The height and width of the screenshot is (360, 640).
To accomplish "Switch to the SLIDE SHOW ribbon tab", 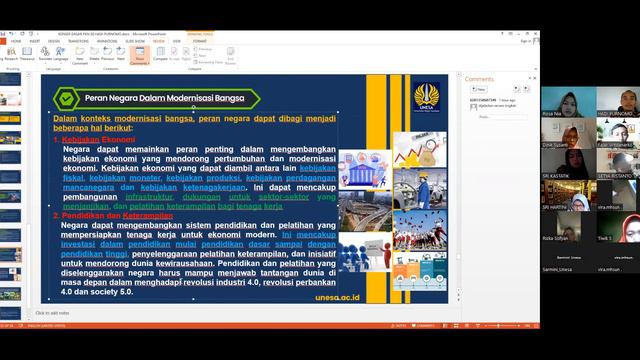I will coord(135,41).
